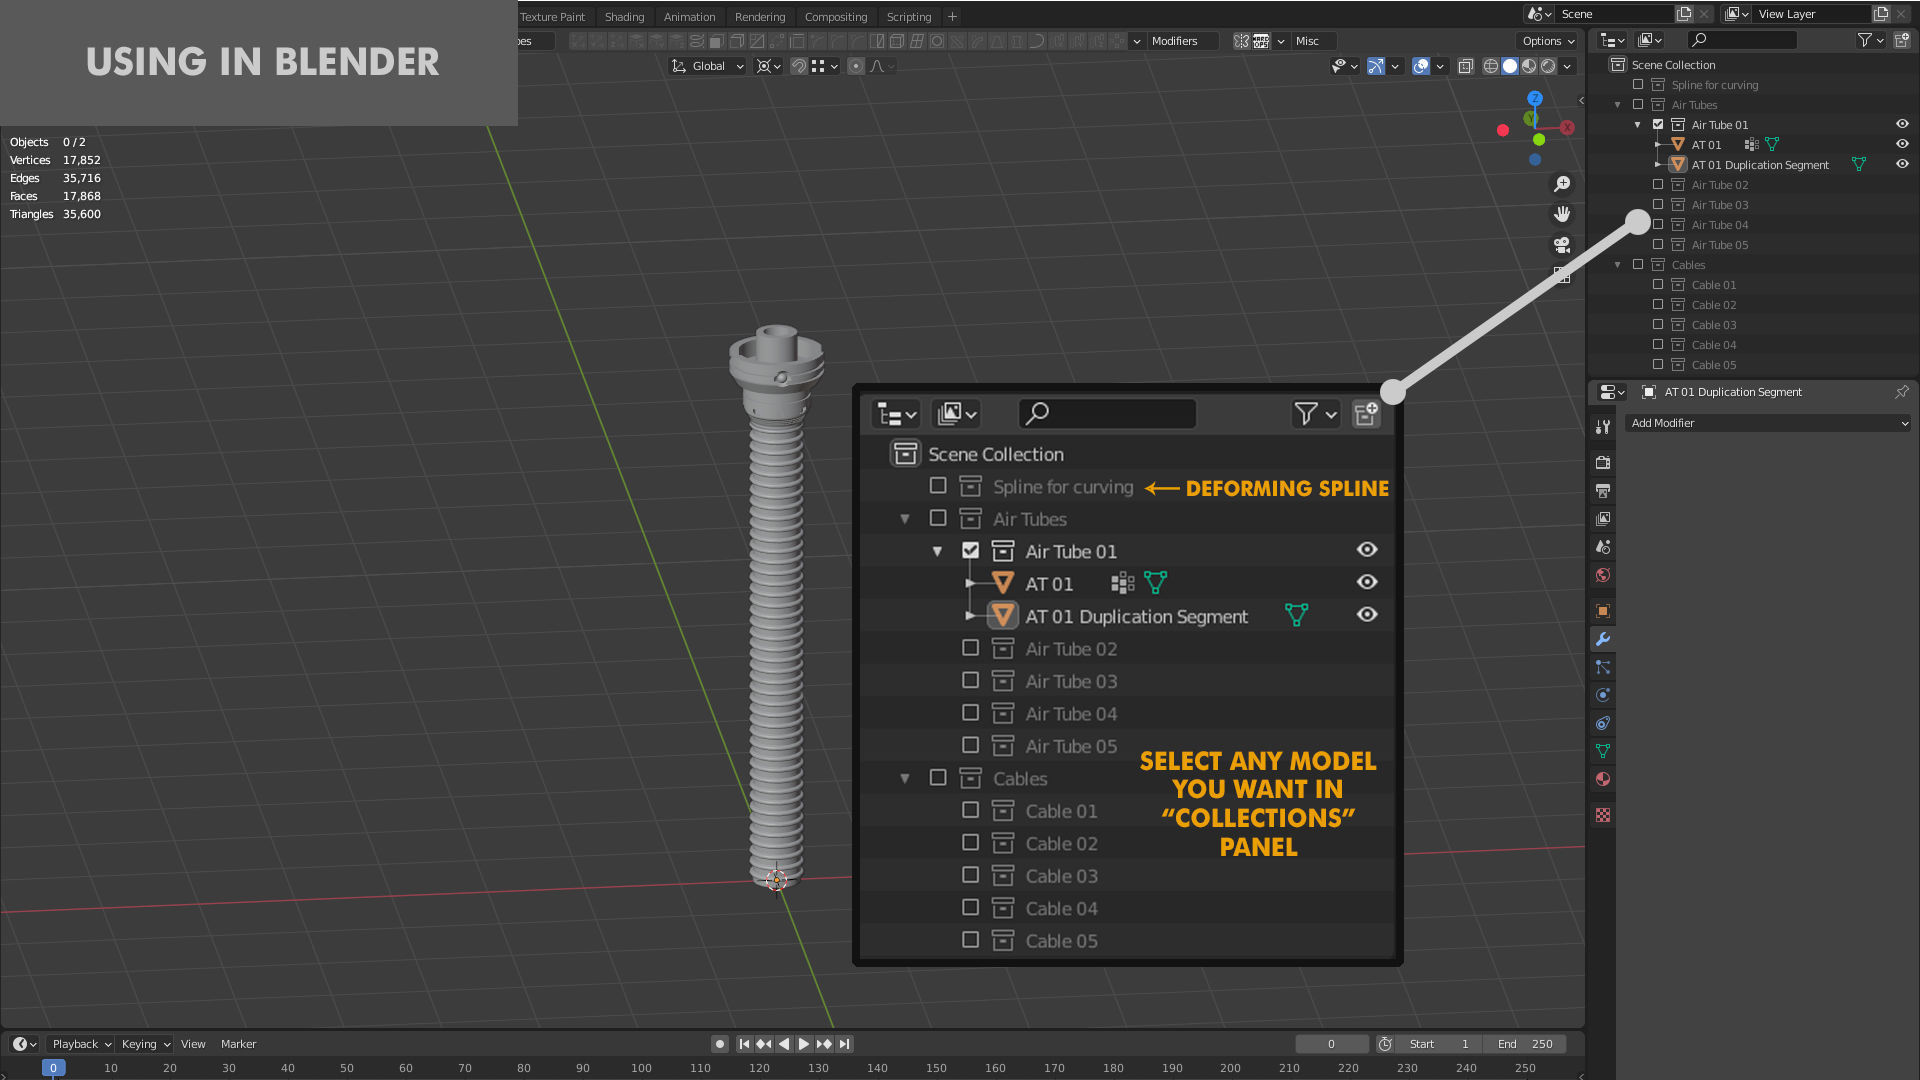Select material preview viewport shading mode
Viewport: 1920px width, 1080px height.
[x=1529, y=66]
